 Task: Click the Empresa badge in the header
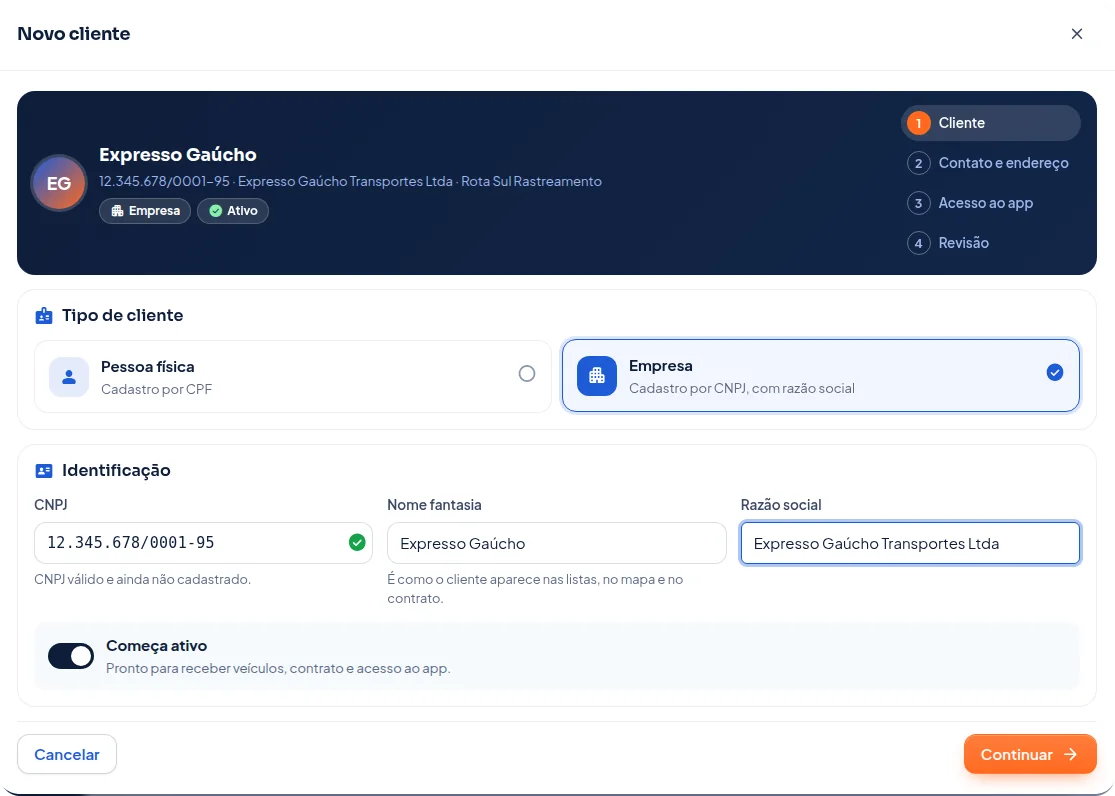(145, 211)
